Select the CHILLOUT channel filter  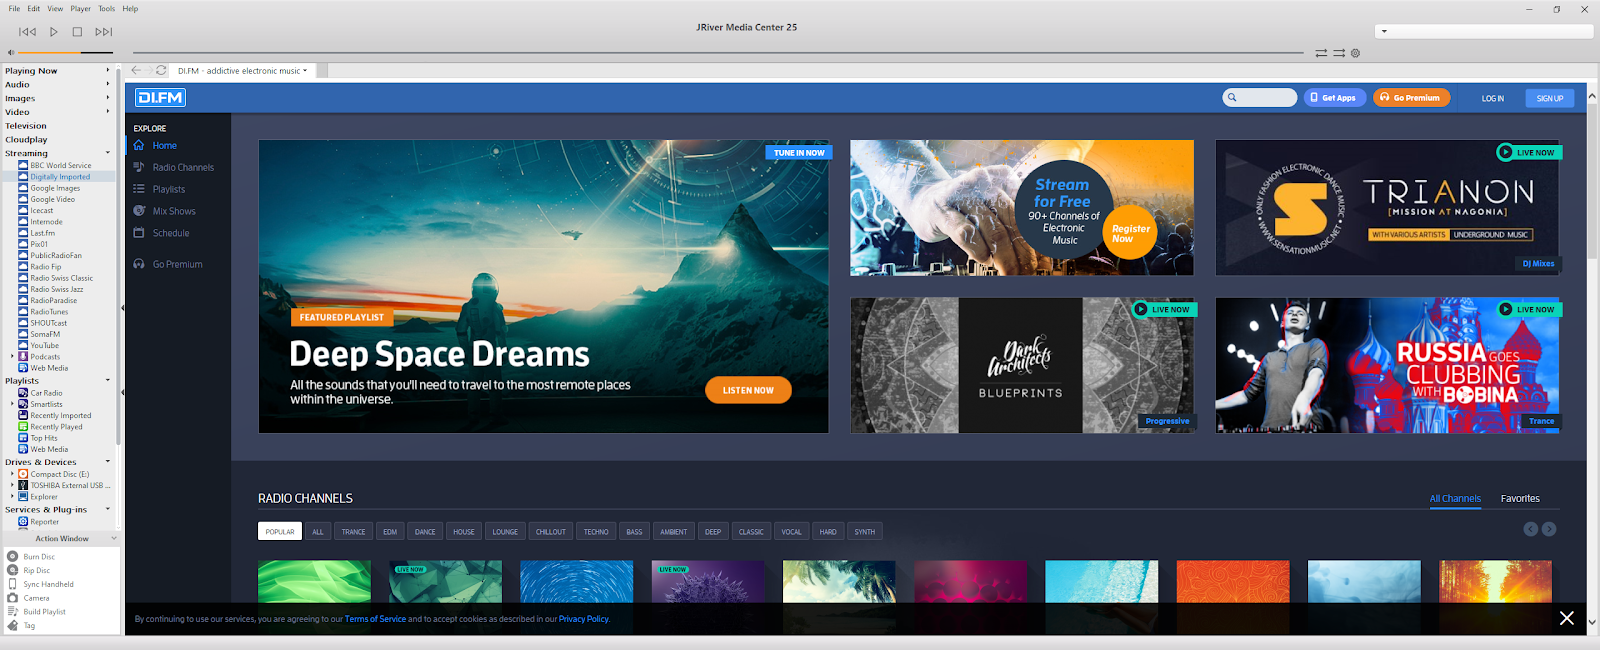click(550, 532)
